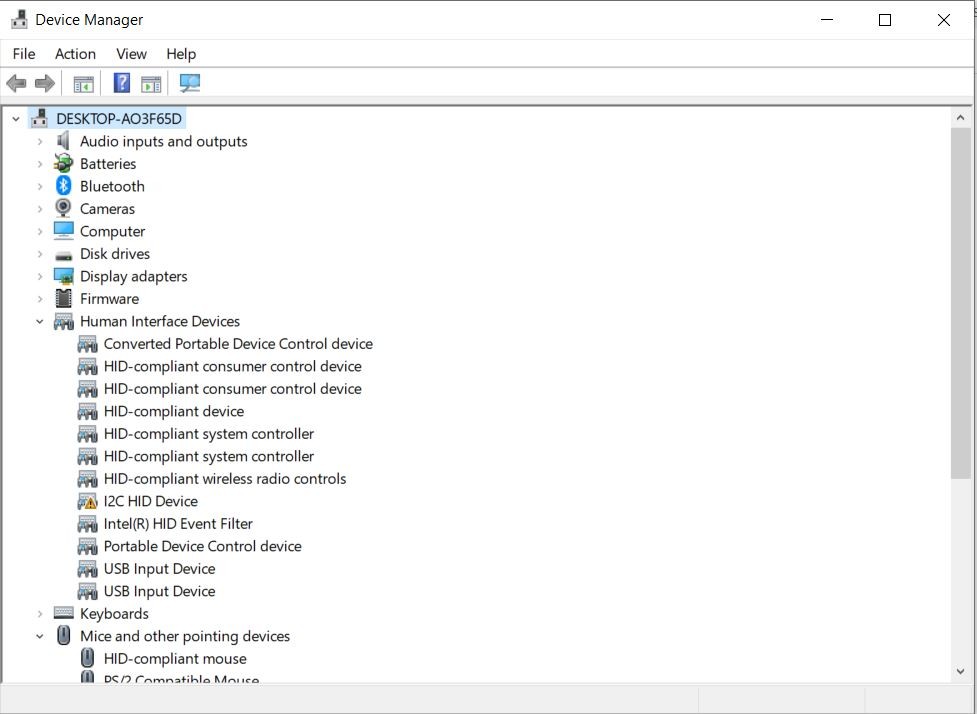Click the Computer monitor icon
Viewport: 977px width, 714px height.
pos(64,231)
